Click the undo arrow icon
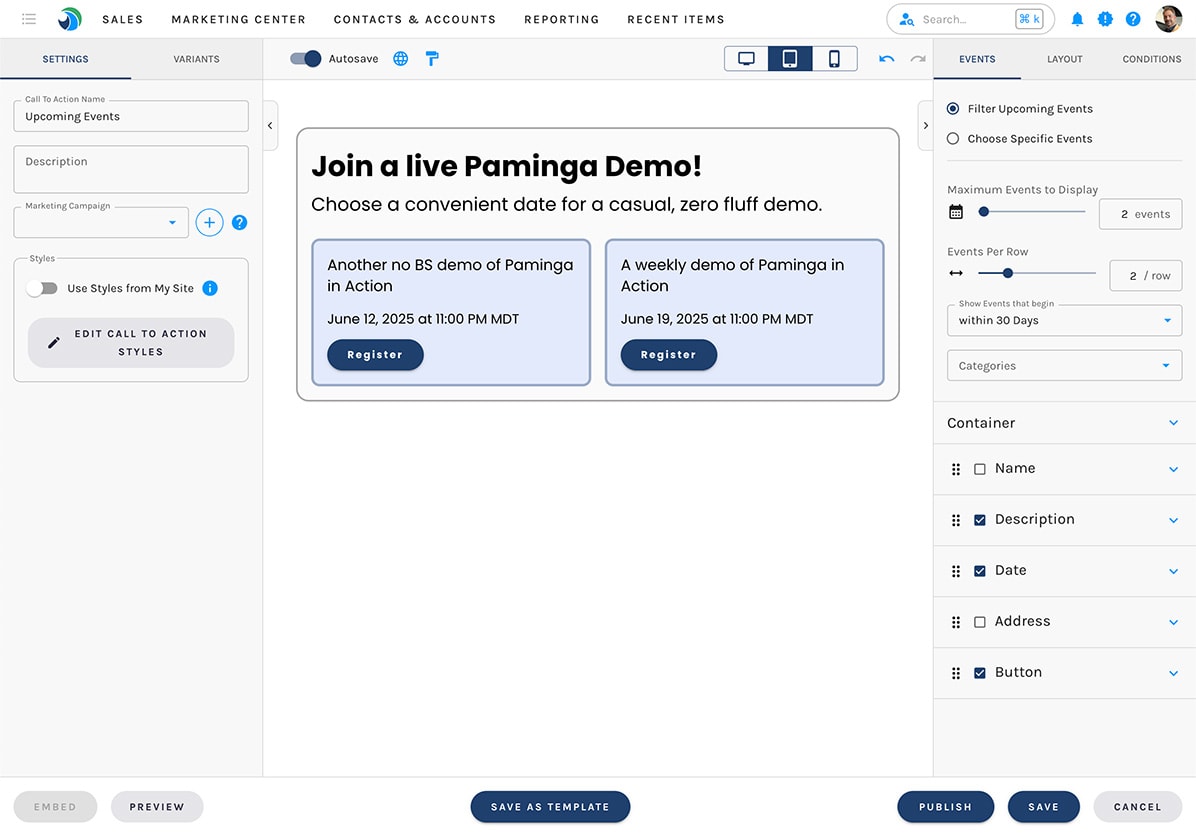The width and height of the screenshot is (1196, 836). pos(886,58)
